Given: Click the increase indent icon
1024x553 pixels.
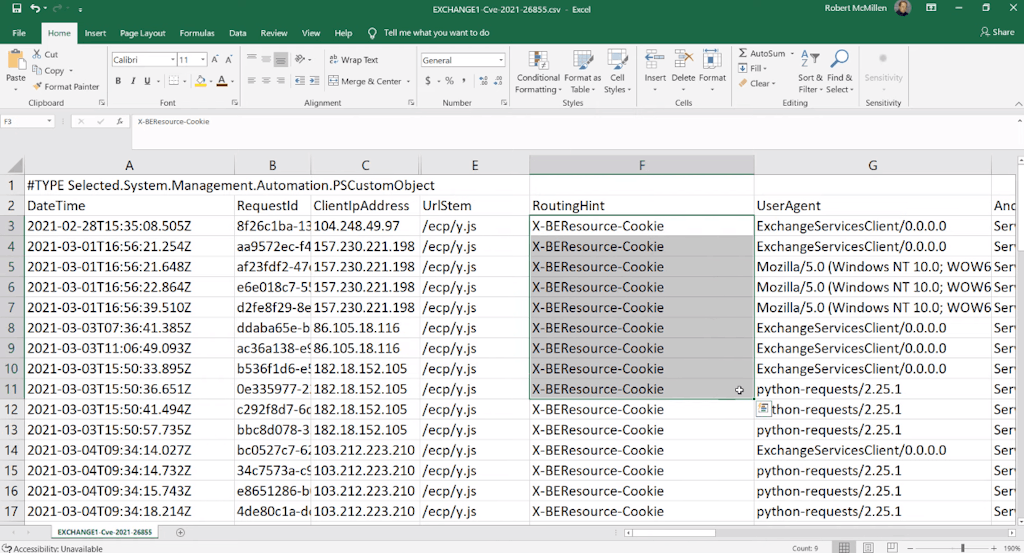Looking at the screenshot, I should pos(314,81).
